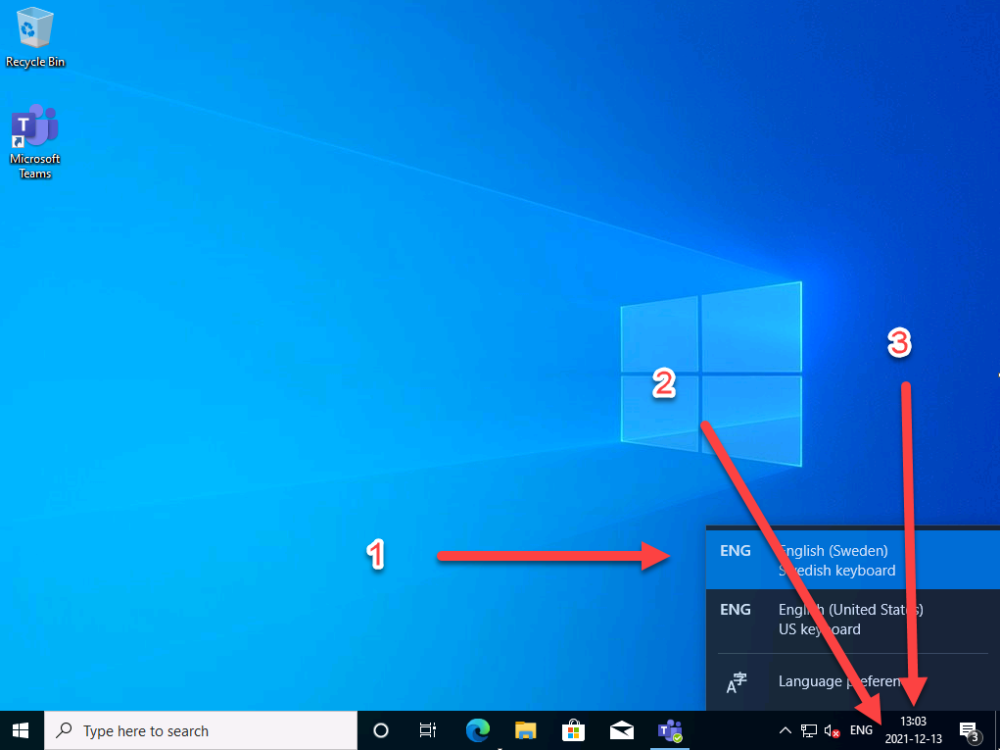Open the clock showing 13:03
Screen dimensions: 1000x750
pos(913,730)
